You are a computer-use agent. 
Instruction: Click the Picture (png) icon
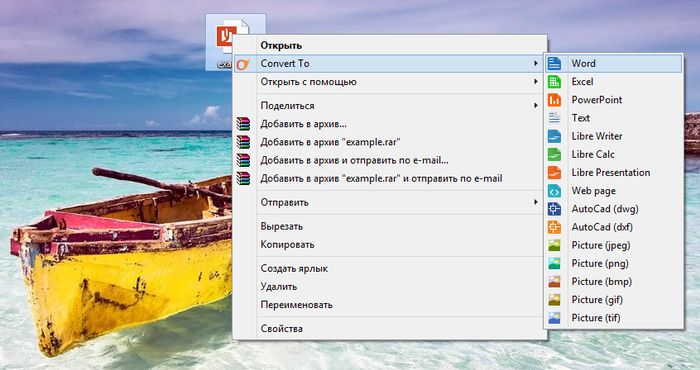[554, 263]
